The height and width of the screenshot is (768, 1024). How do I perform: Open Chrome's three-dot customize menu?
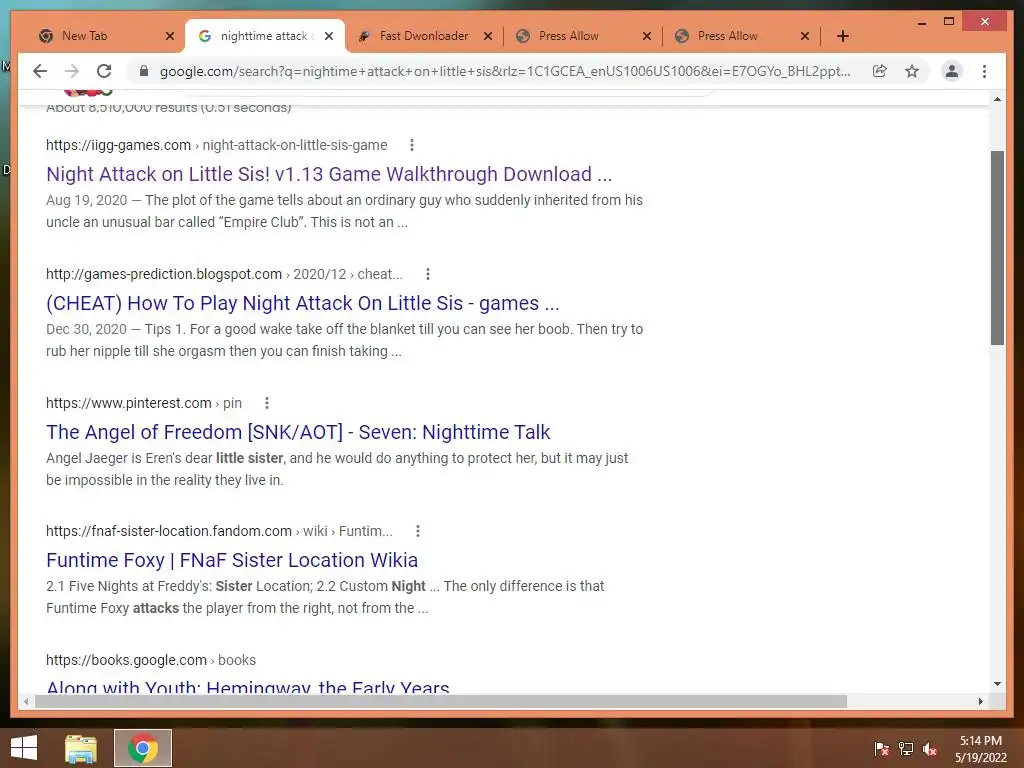(x=984, y=71)
